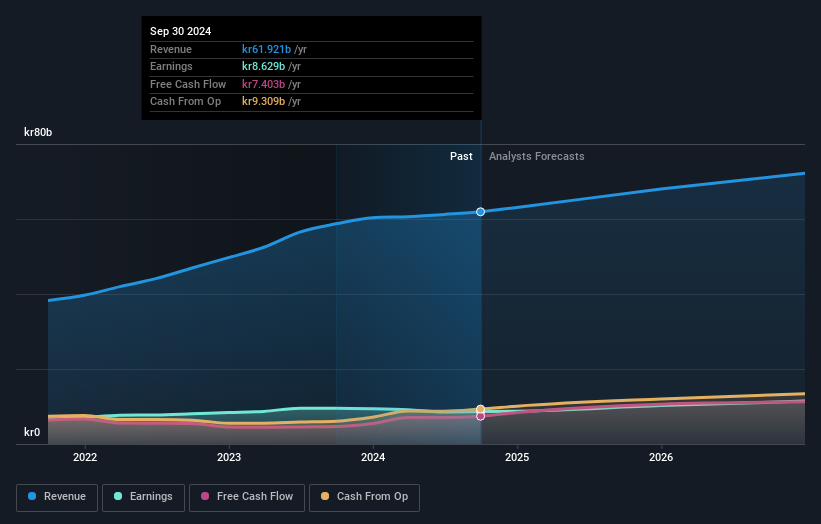
Task: Click the Cash From Op label in tooltip
Action: 185,102
